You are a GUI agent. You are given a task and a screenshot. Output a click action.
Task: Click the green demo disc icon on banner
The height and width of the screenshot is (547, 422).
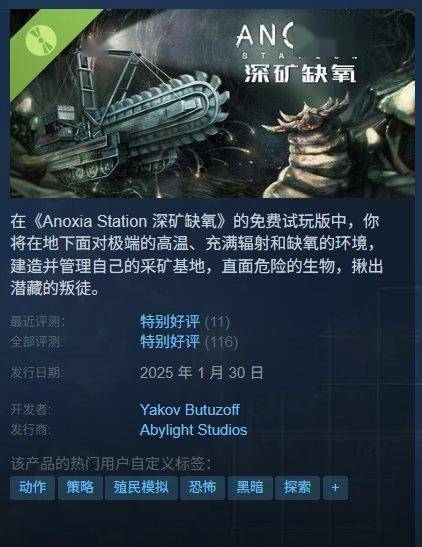tap(41, 40)
